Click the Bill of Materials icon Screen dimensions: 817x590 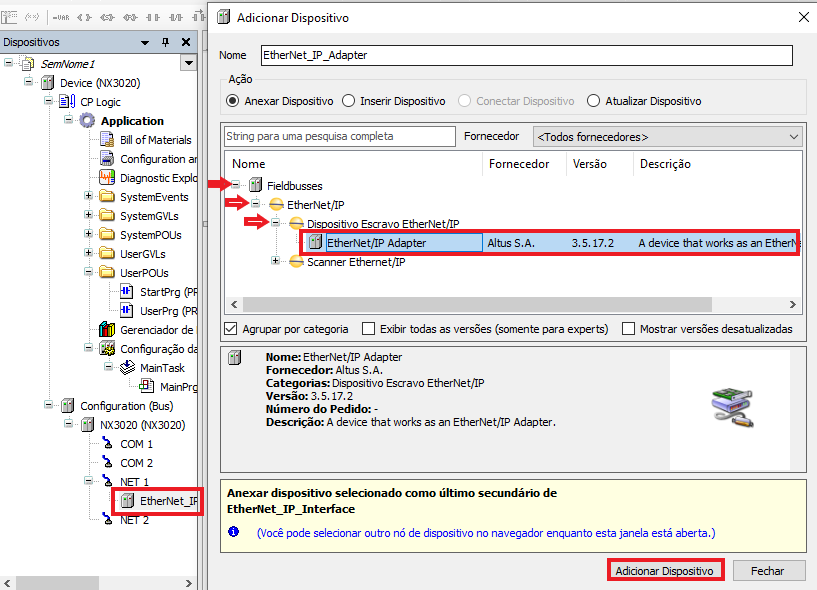point(107,140)
